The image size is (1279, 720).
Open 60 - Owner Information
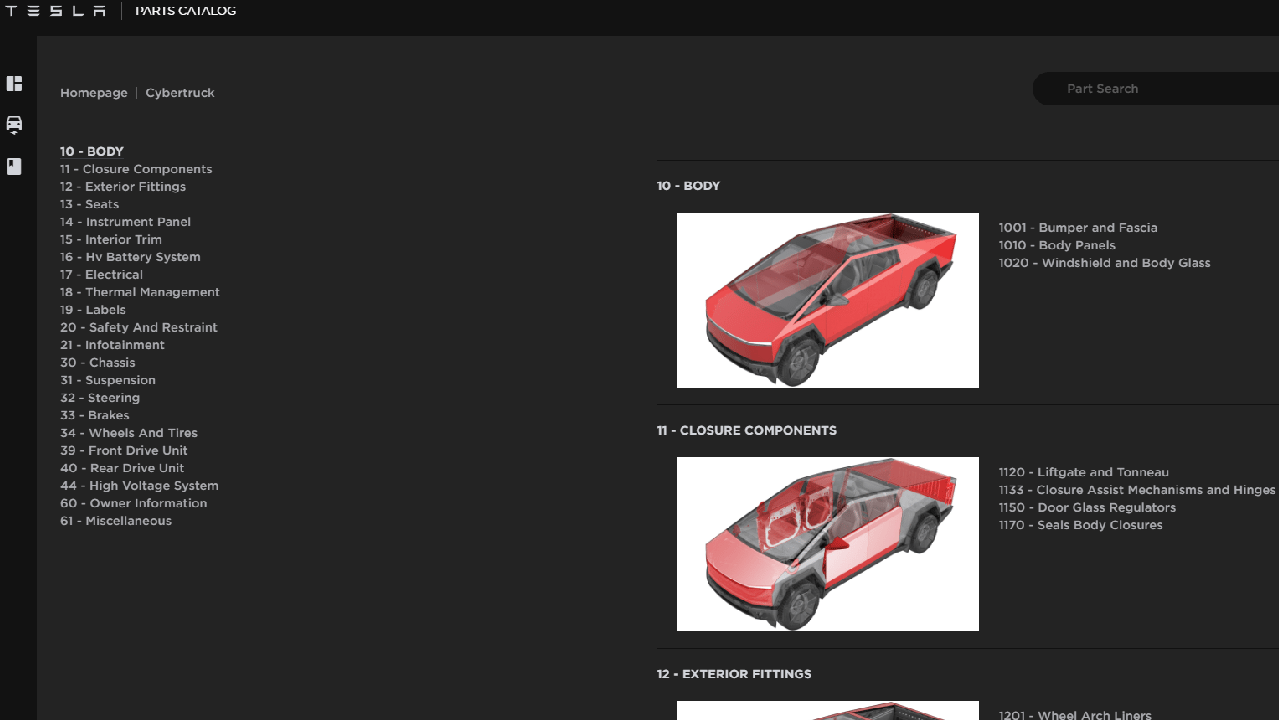(134, 504)
